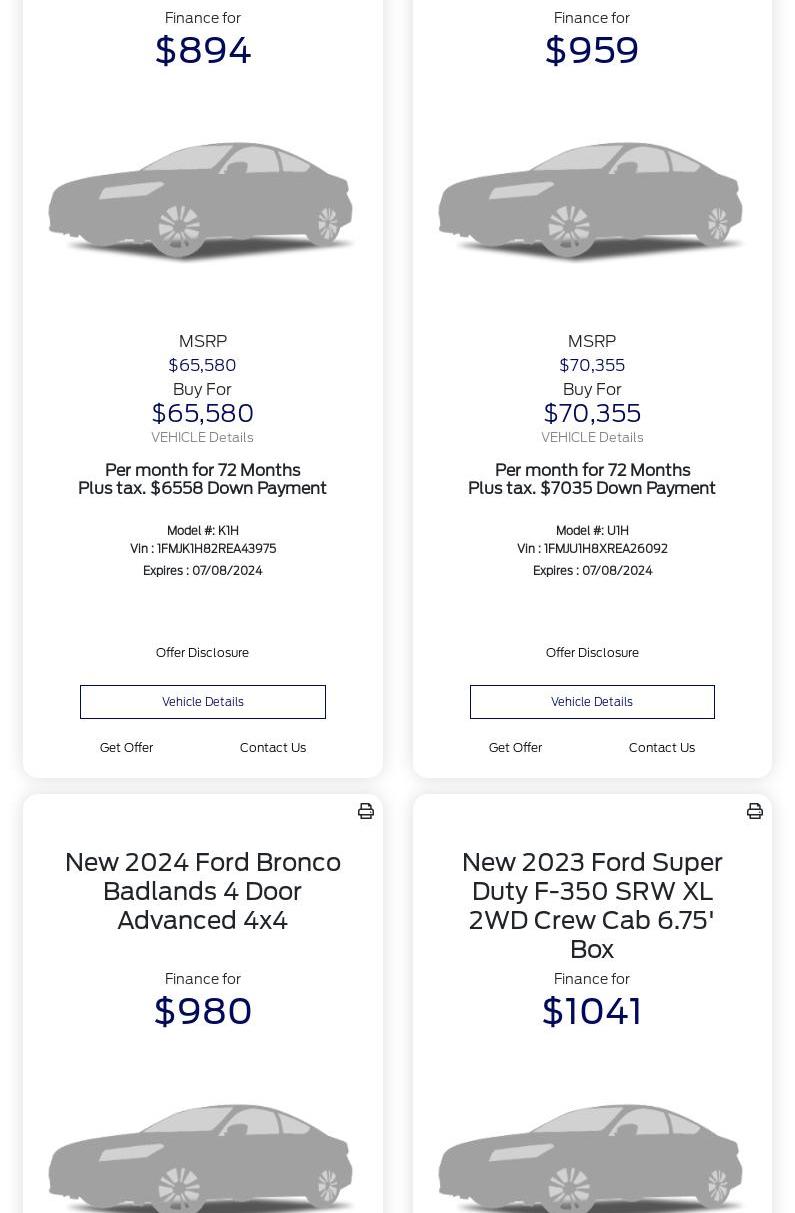
Task: Click the car placeholder image on $894 card
Action: [x=201, y=200]
